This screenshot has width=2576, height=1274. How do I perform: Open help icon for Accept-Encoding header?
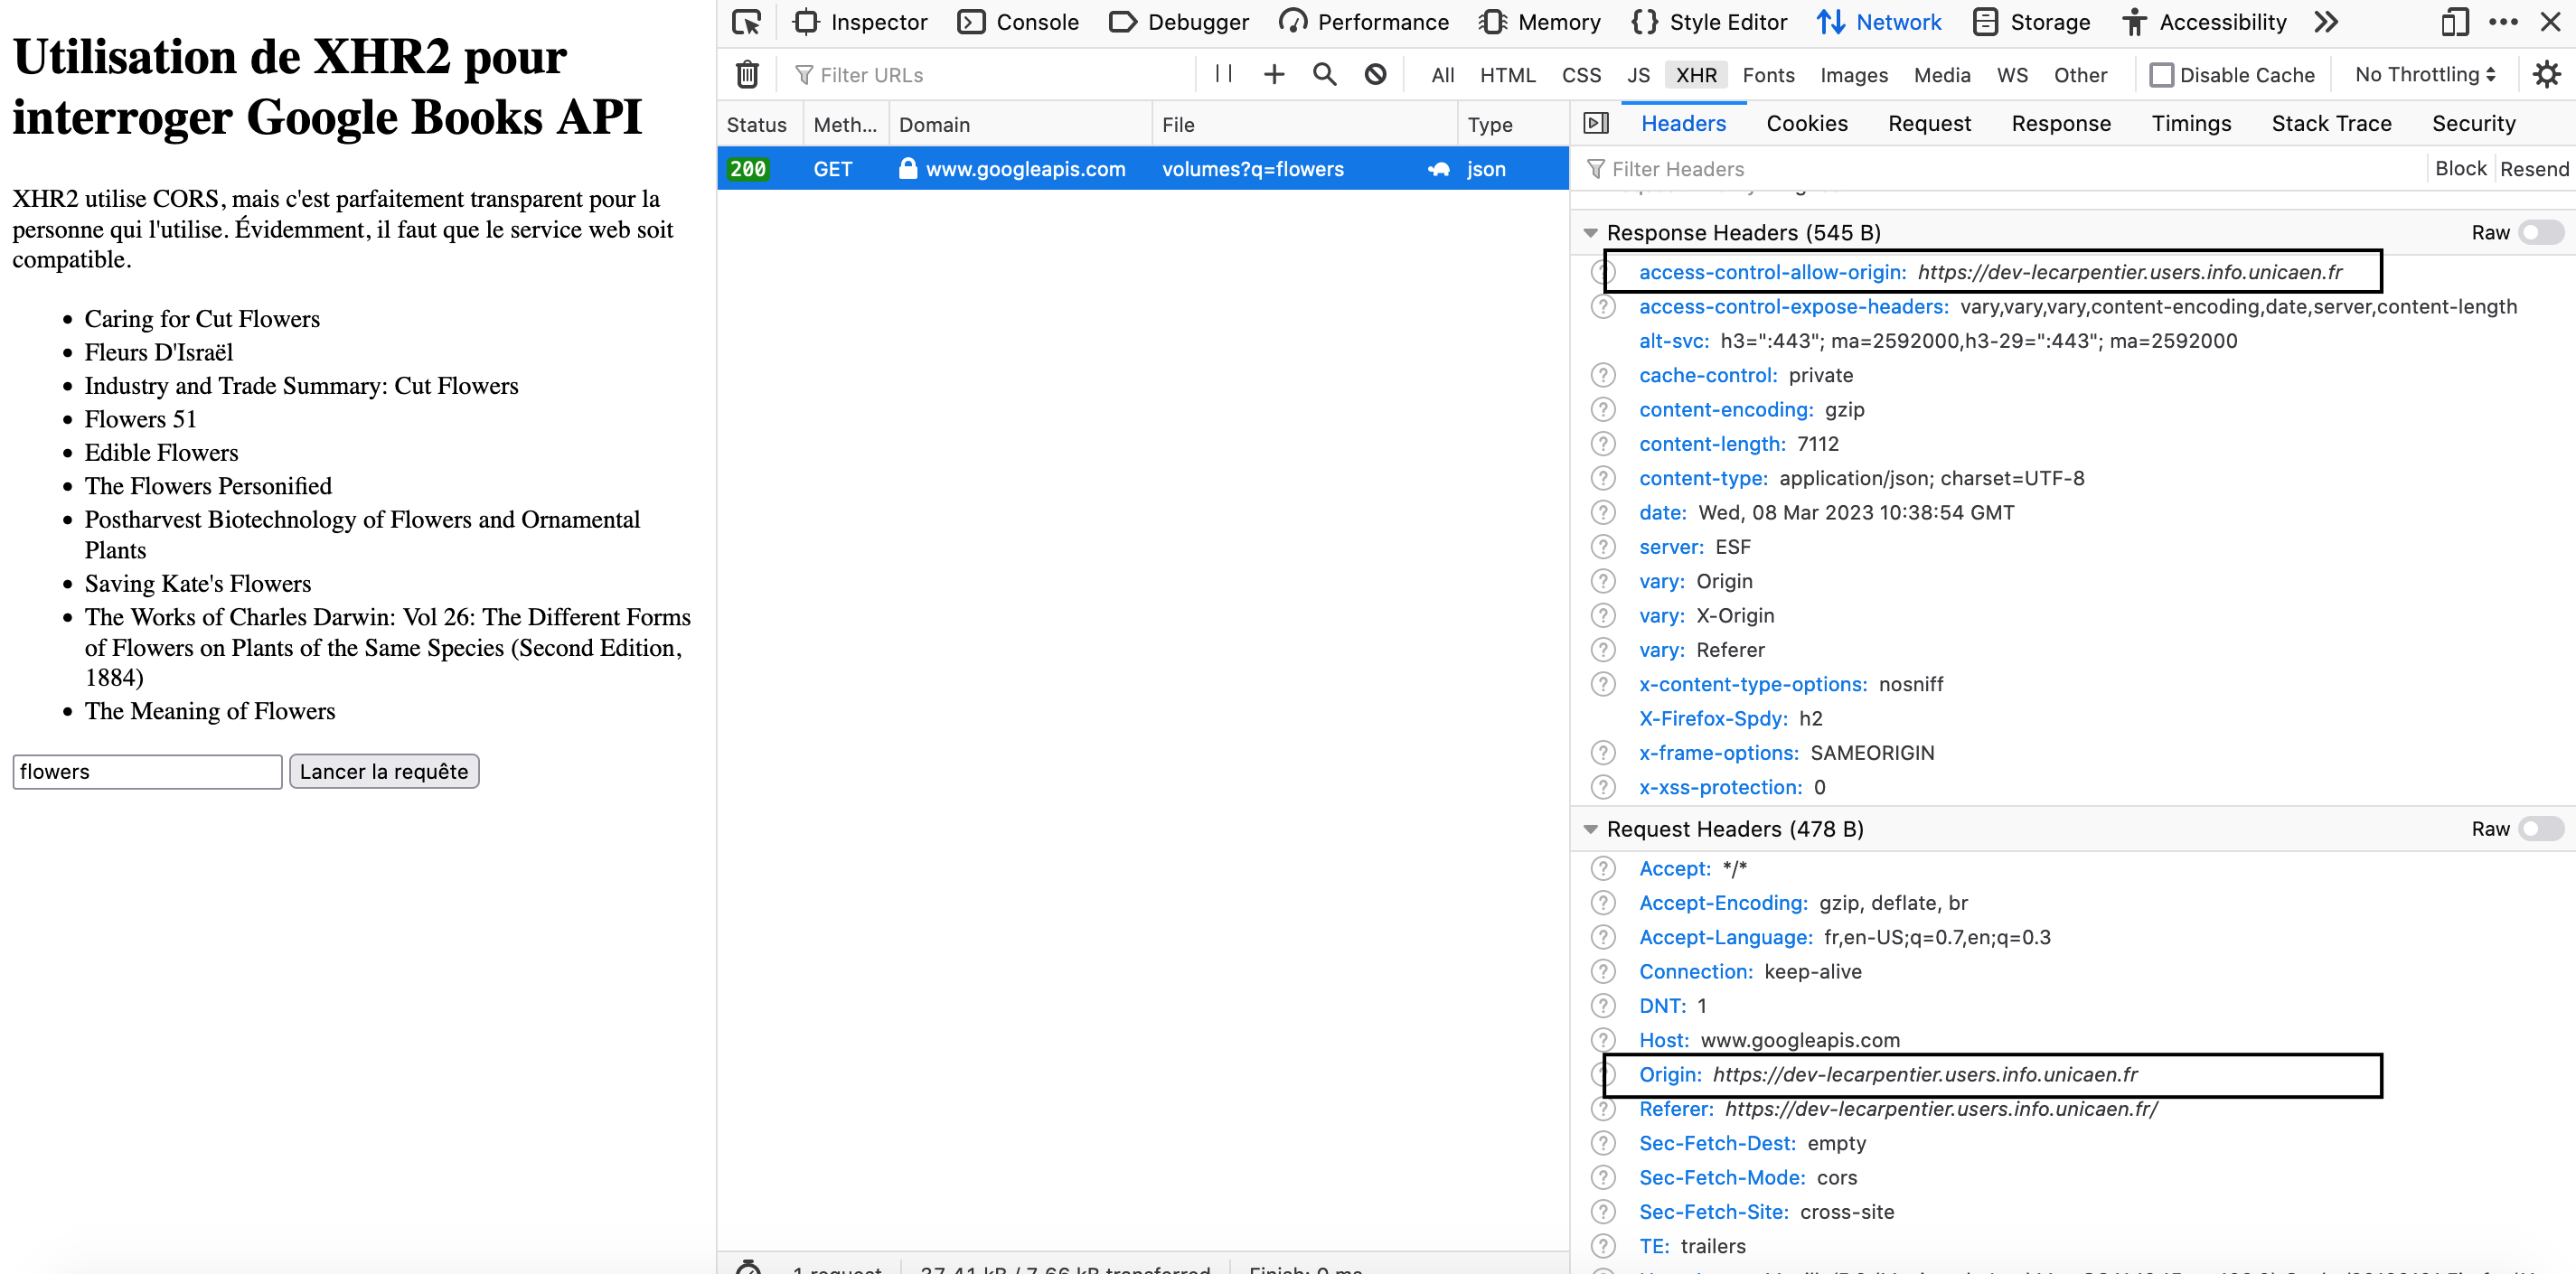pos(1603,903)
